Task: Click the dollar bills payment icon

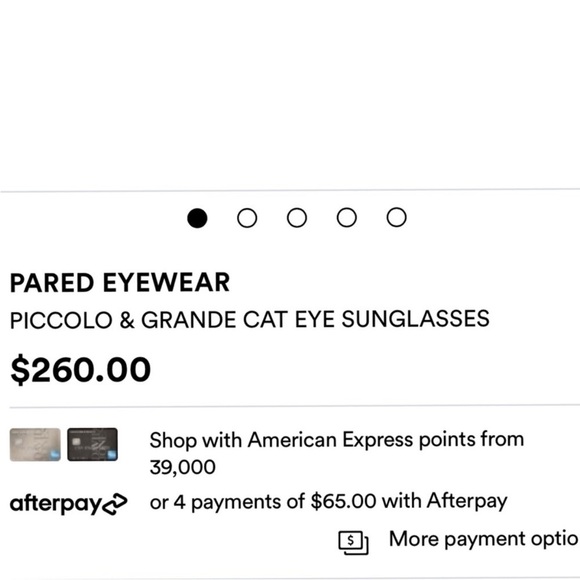Action: pyautogui.click(x=353, y=543)
